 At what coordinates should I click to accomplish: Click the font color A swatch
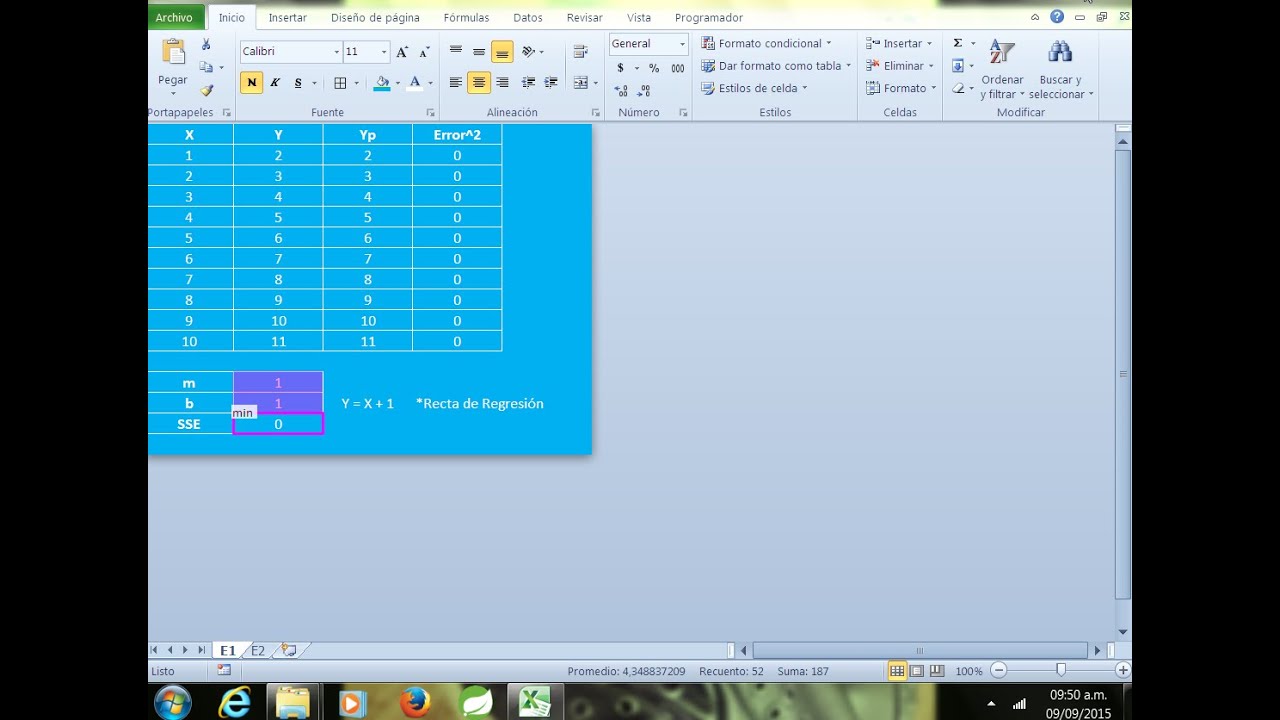pyautogui.click(x=414, y=83)
